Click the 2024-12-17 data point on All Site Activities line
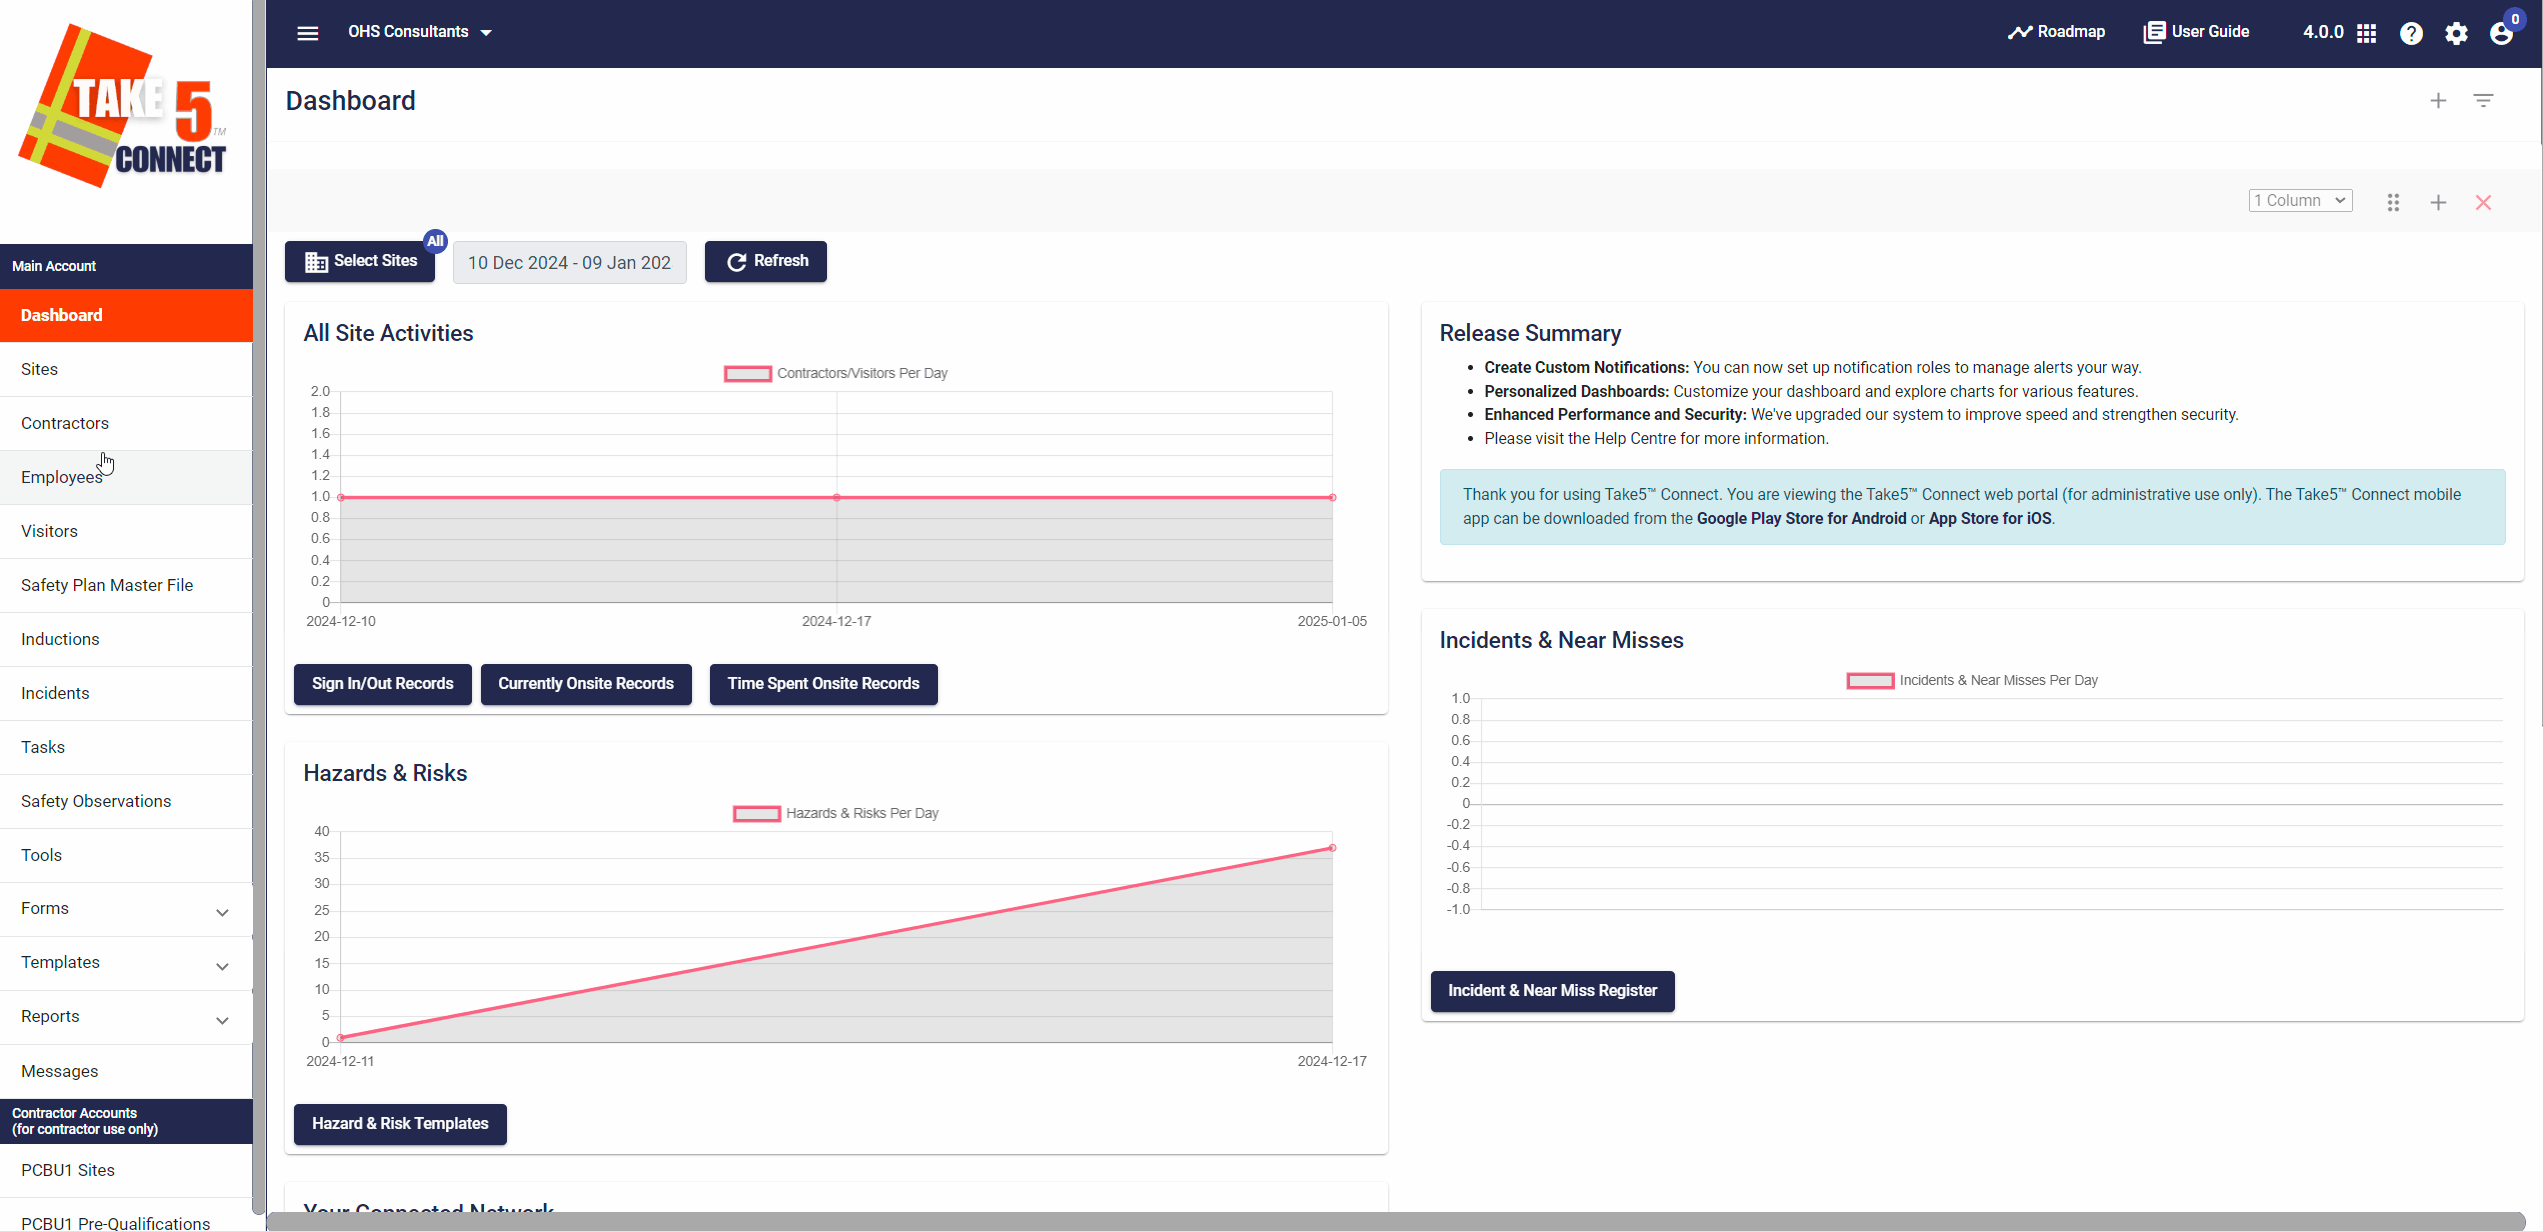2543x1232 pixels. point(837,497)
